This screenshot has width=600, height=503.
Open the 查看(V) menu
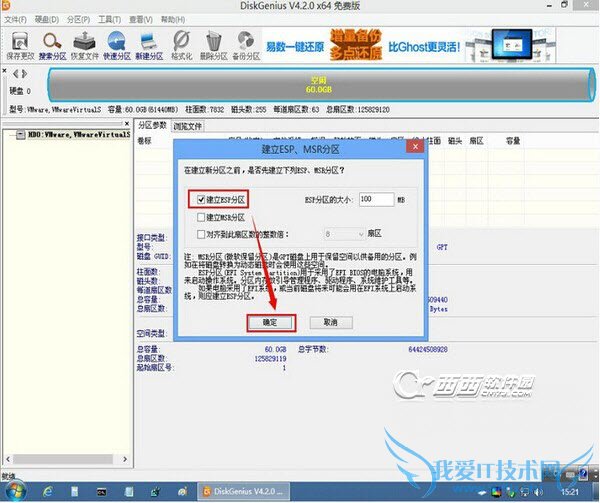coord(141,20)
